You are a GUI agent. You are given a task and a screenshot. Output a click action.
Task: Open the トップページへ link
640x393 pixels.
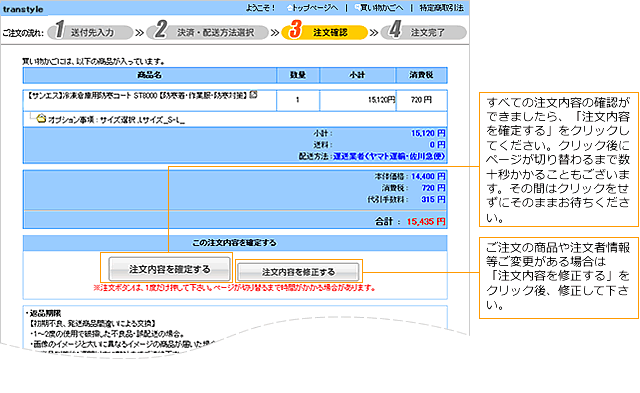[x=316, y=8]
